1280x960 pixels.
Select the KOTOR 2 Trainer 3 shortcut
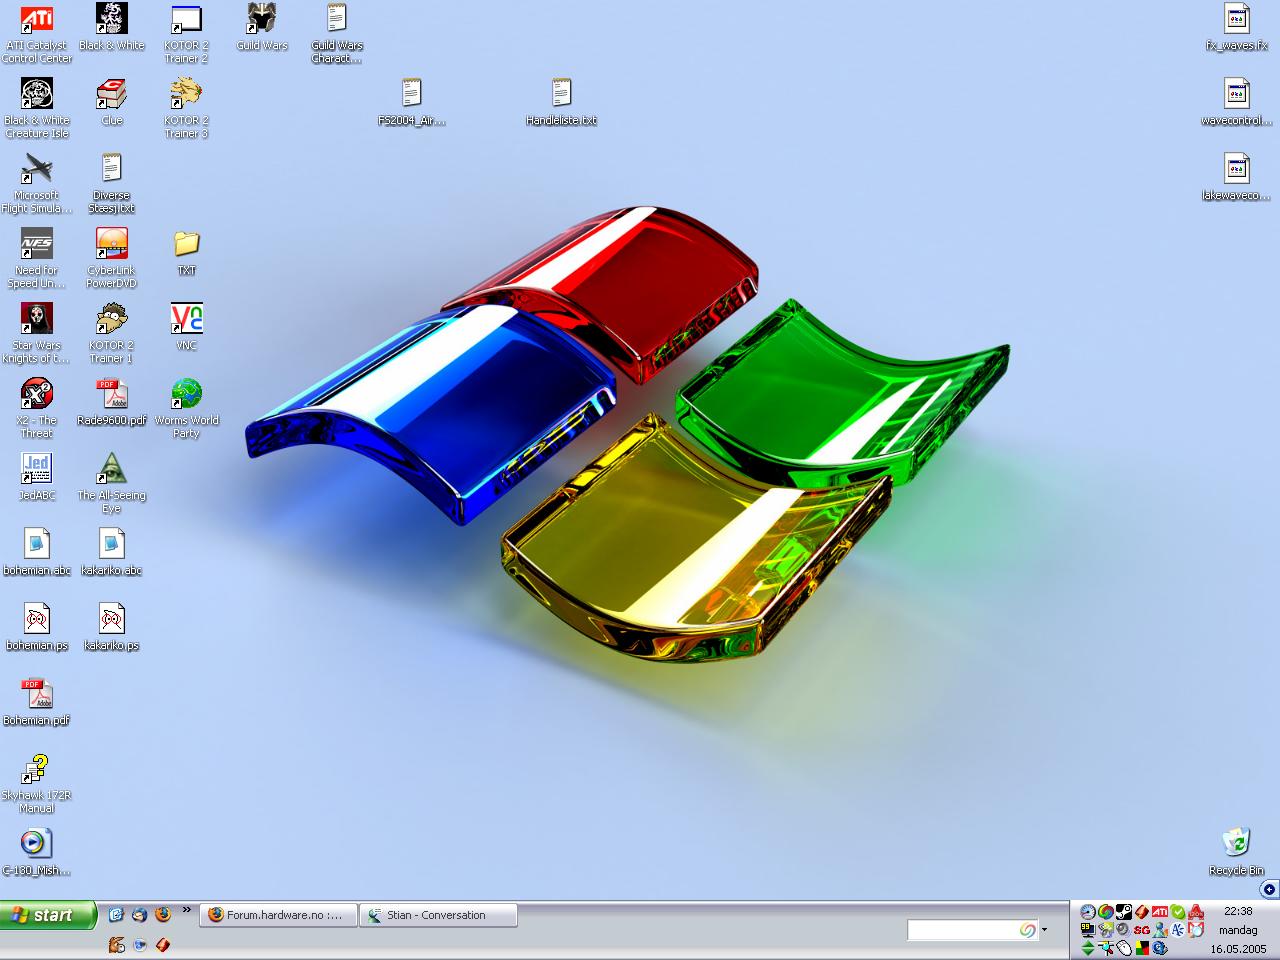point(187,108)
